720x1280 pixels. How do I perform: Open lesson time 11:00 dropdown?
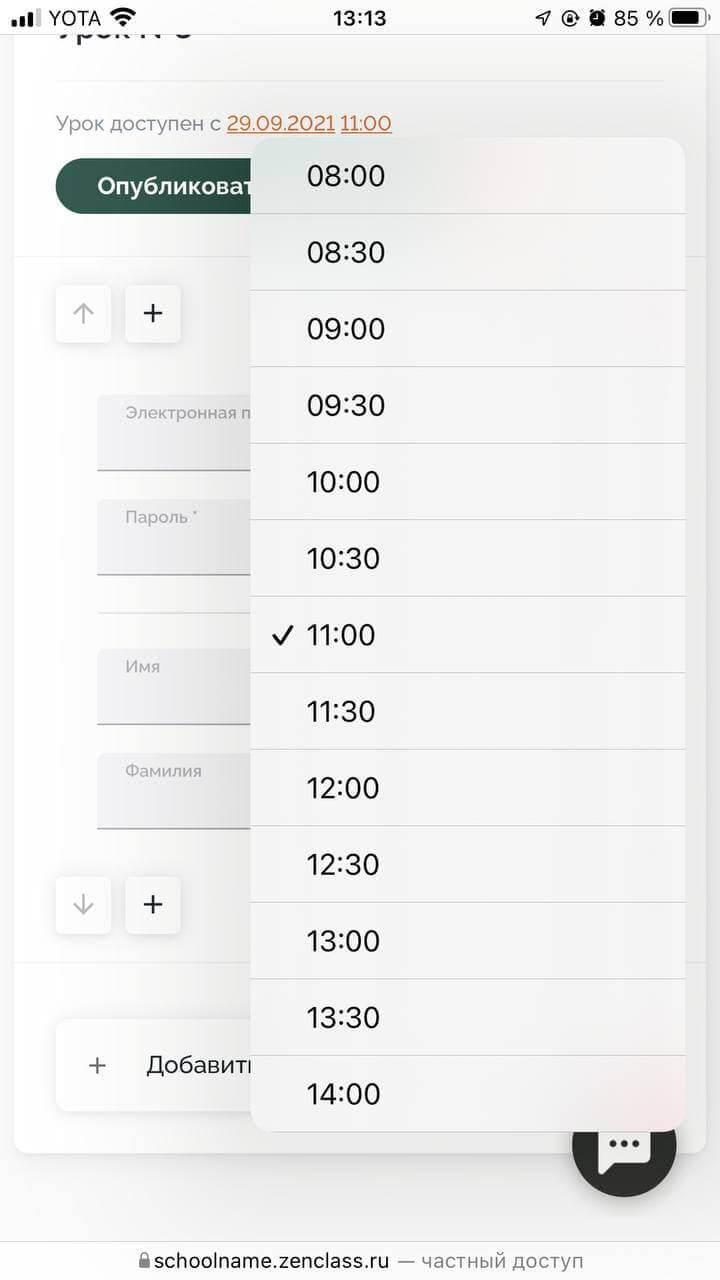(x=366, y=124)
